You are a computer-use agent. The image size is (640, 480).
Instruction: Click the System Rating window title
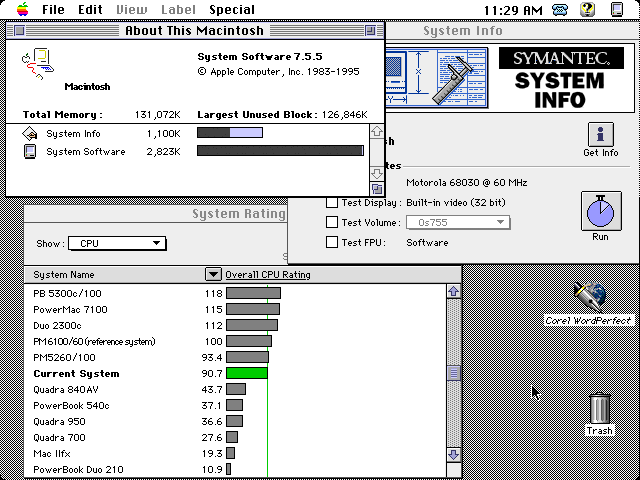(x=239, y=214)
